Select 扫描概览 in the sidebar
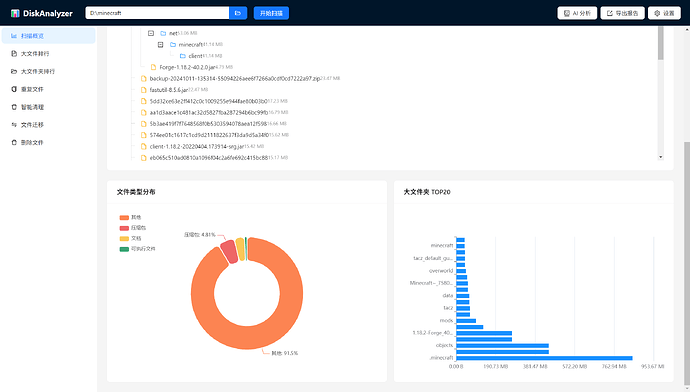This screenshot has width=690, height=392. (x=48, y=36)
